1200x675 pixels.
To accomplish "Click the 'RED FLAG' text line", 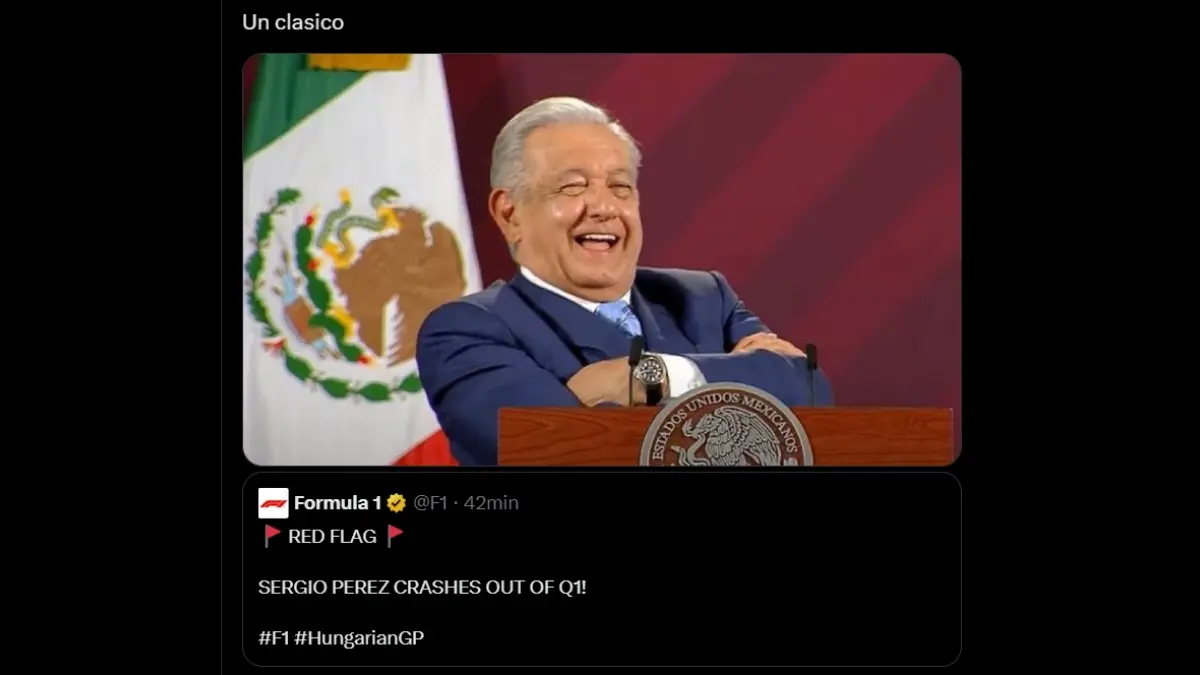I will click(332, 536).
